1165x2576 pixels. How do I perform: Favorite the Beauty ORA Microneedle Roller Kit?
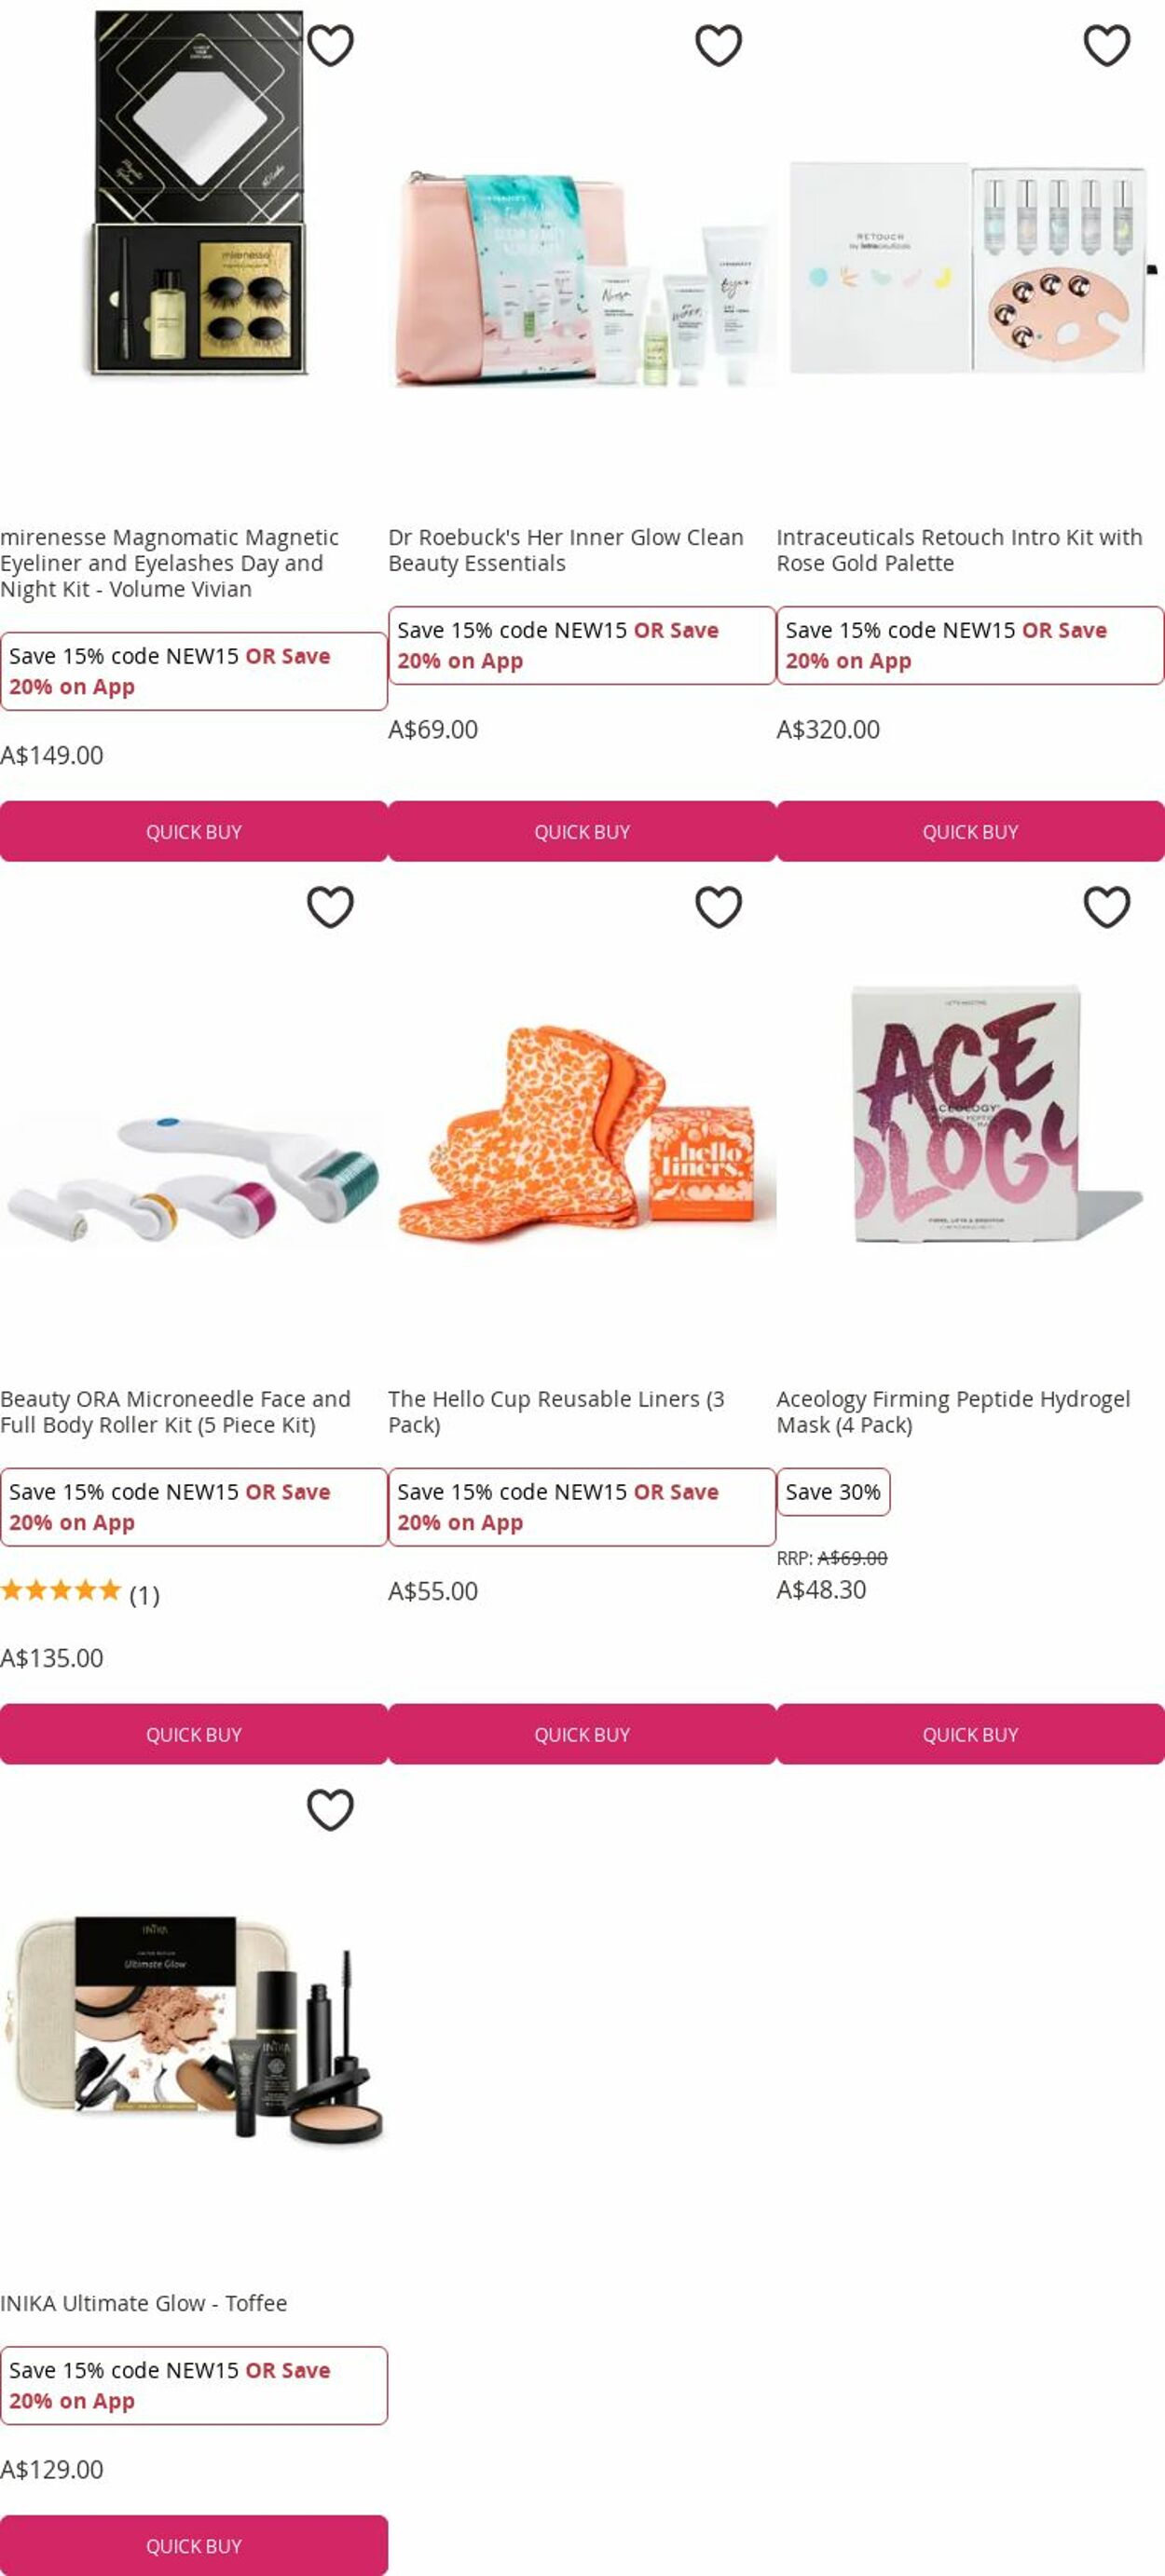(330, 907)
